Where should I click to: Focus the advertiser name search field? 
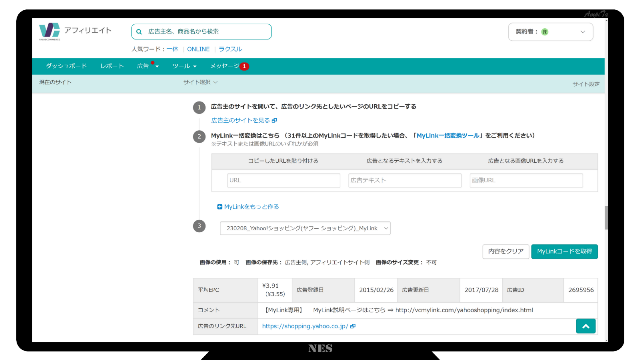201,31
